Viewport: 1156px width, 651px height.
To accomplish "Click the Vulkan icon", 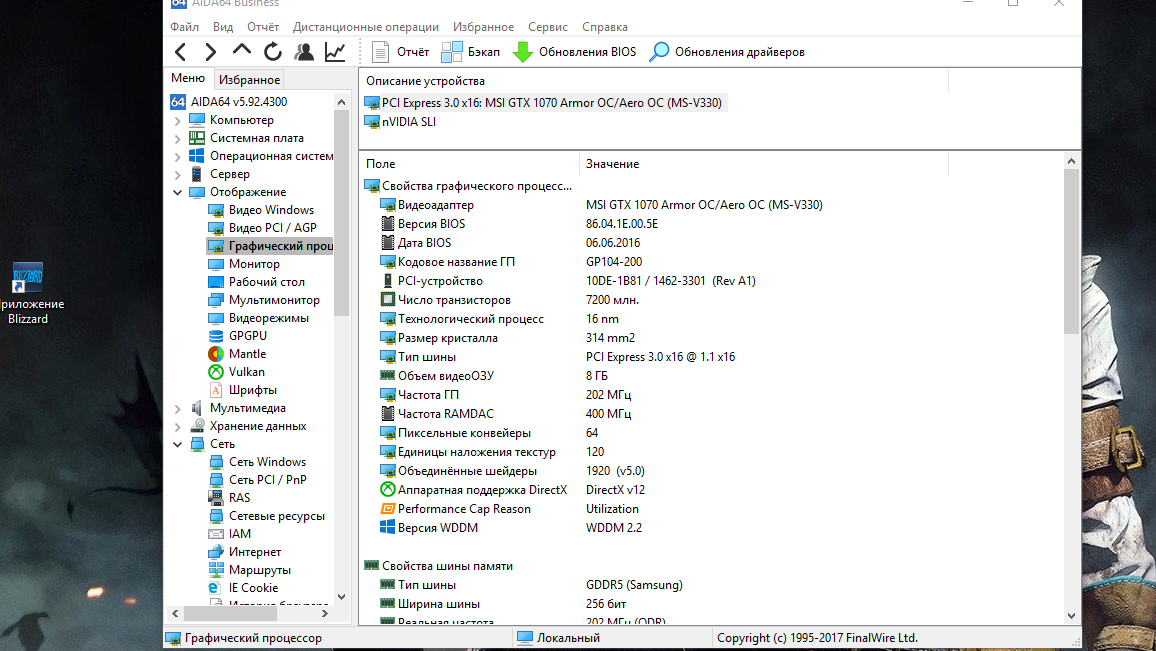I will click(x=216, y=372).
